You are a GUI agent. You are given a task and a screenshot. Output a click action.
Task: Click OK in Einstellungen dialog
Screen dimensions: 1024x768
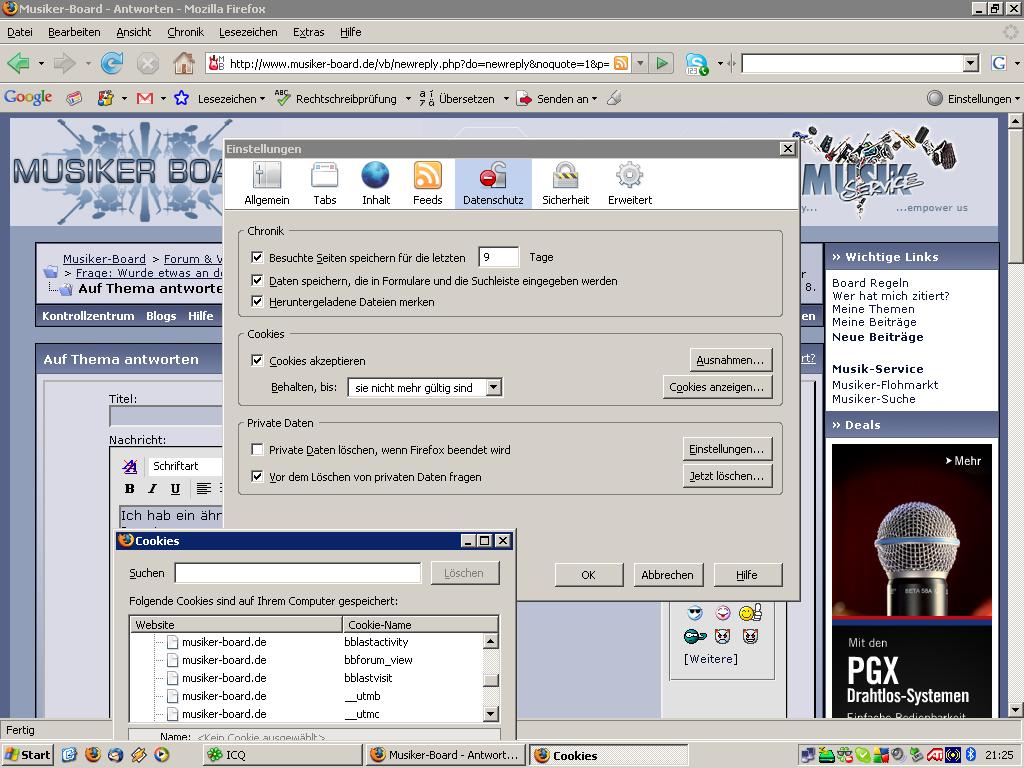[x=588, y=575]
